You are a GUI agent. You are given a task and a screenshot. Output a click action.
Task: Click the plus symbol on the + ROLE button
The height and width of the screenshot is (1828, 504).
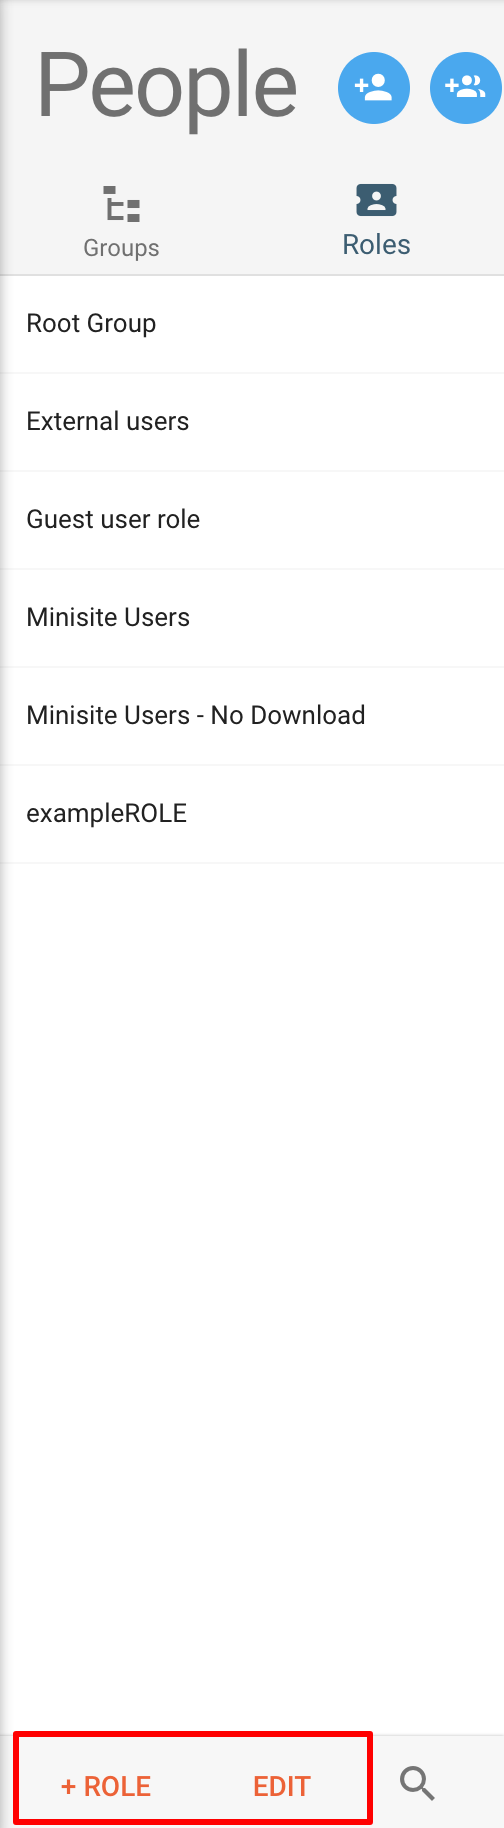tap(69, 1787)
